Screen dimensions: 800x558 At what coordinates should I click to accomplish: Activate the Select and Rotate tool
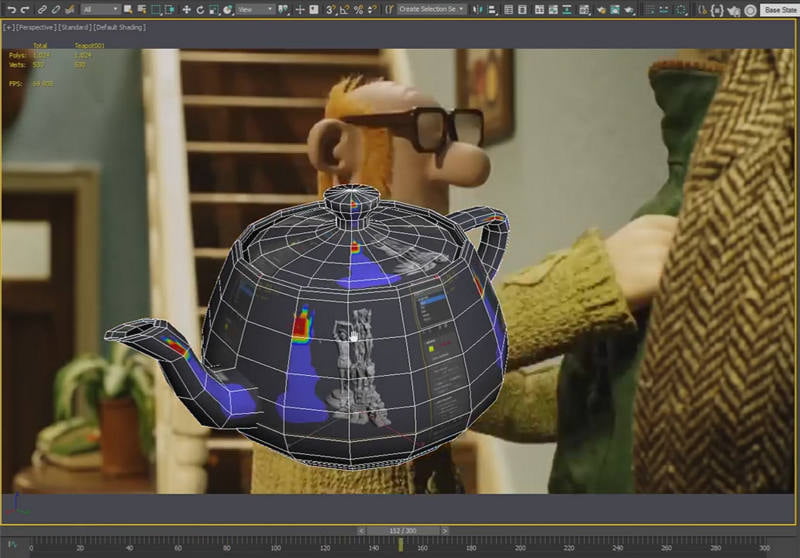pos(200,10)
